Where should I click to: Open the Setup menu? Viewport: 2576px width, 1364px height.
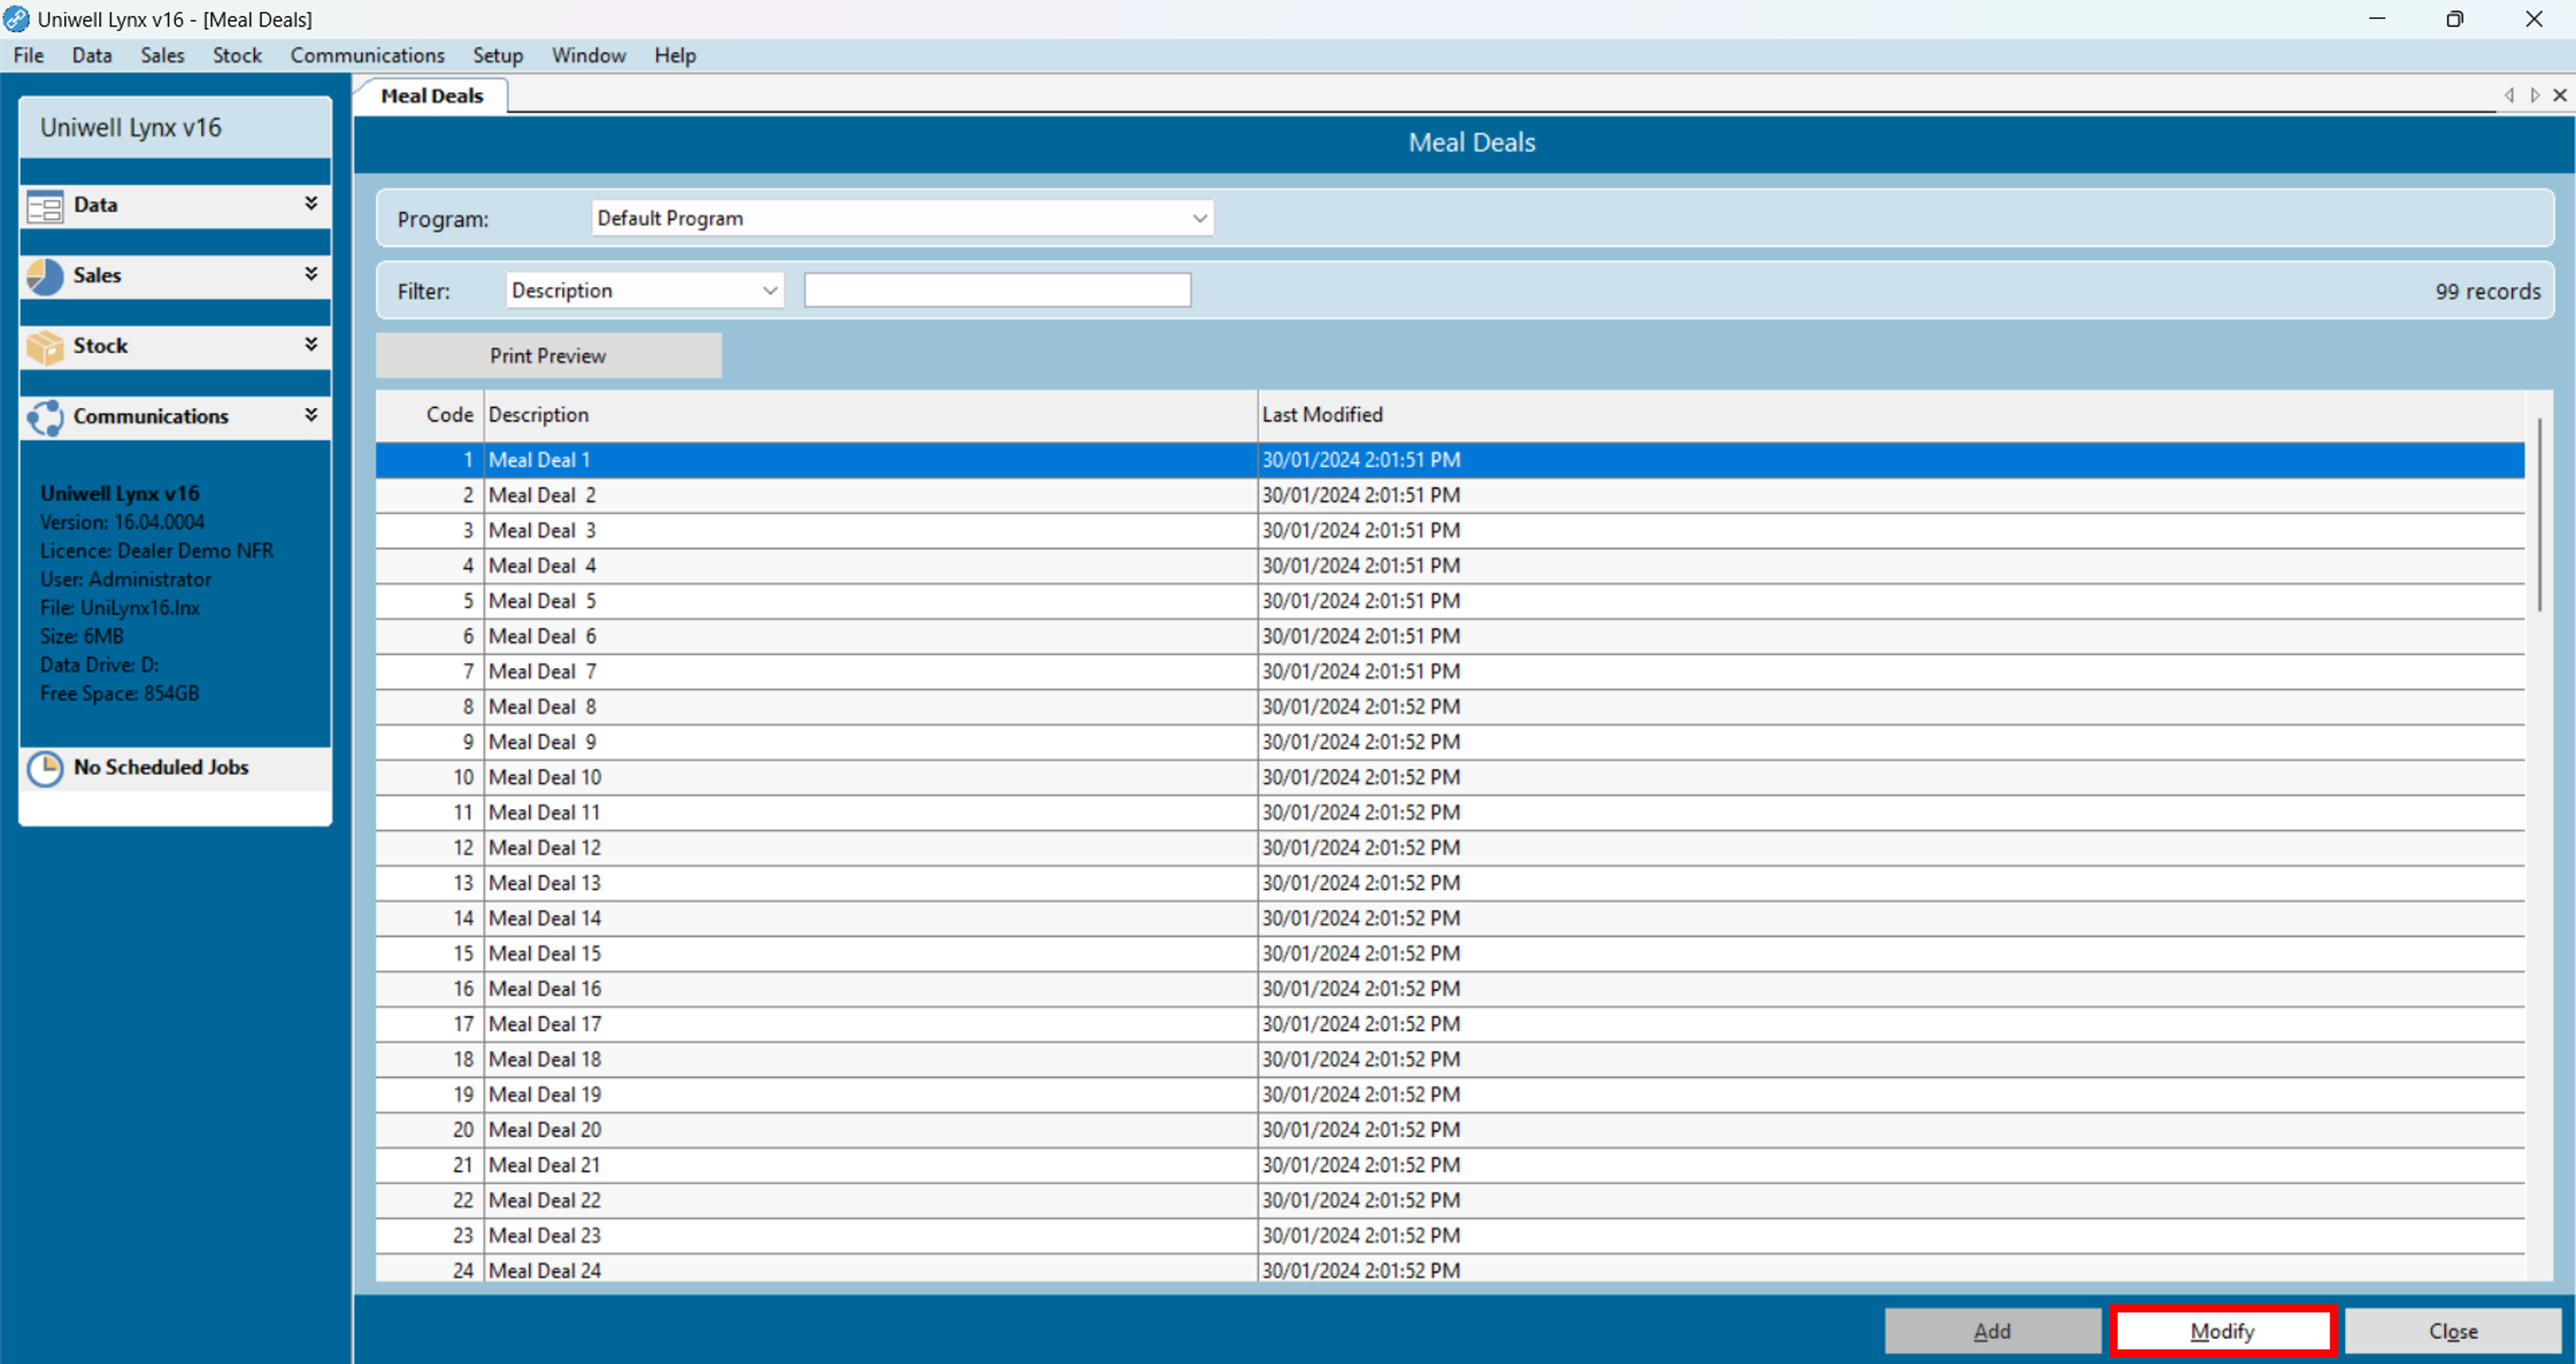point(497,56)
